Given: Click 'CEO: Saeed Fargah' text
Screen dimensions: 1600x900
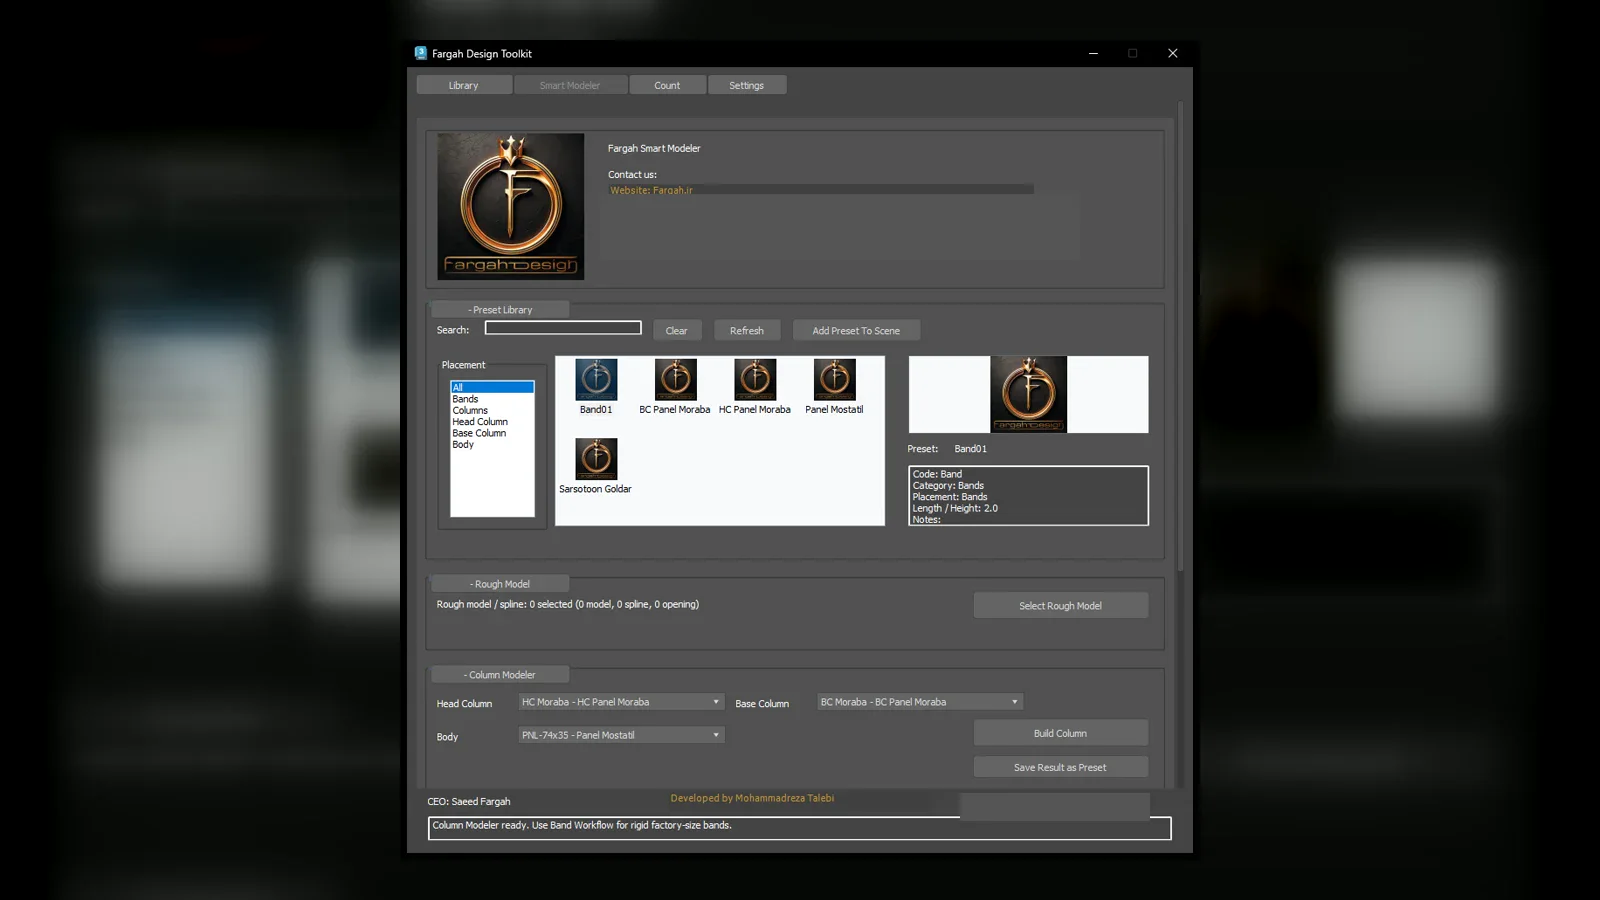Looking at the screenshot, I should point(469,802).
